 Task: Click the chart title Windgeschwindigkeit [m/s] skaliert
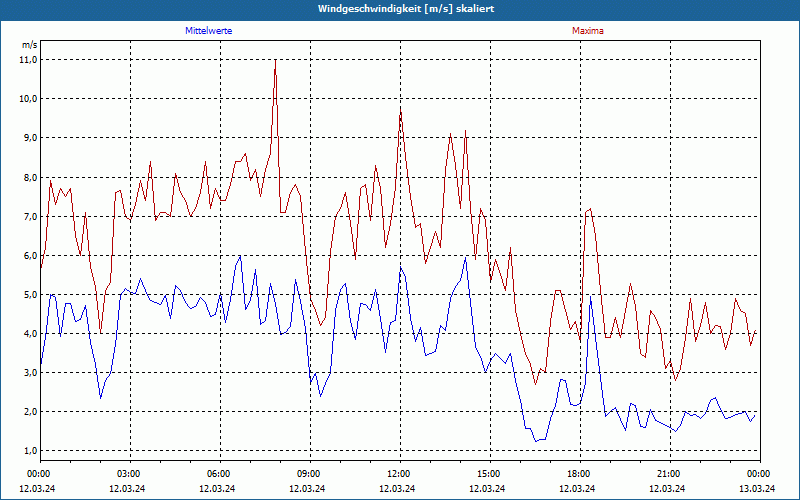click(406, 9)
